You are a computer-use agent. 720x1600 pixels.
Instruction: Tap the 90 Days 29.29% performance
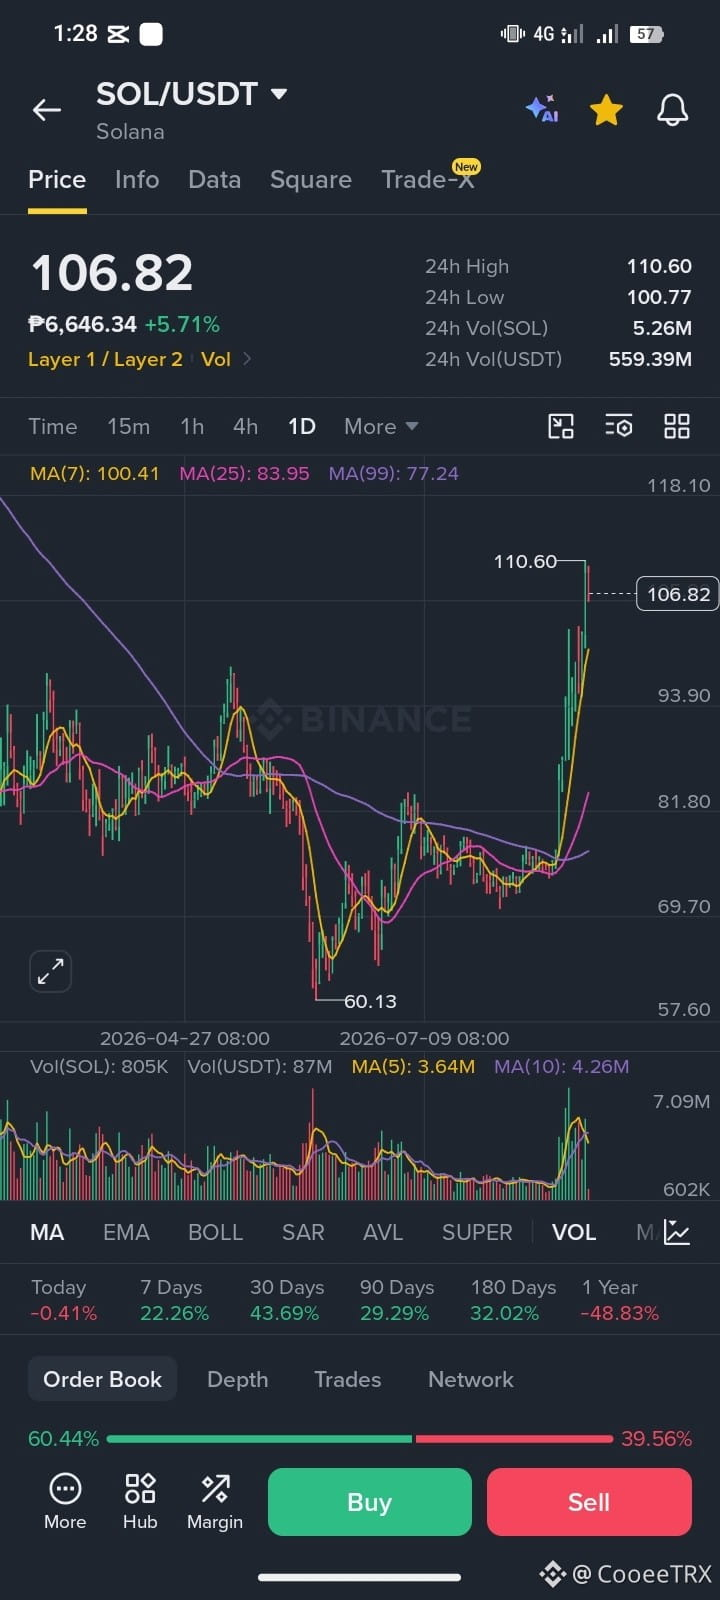(396, 1300)
